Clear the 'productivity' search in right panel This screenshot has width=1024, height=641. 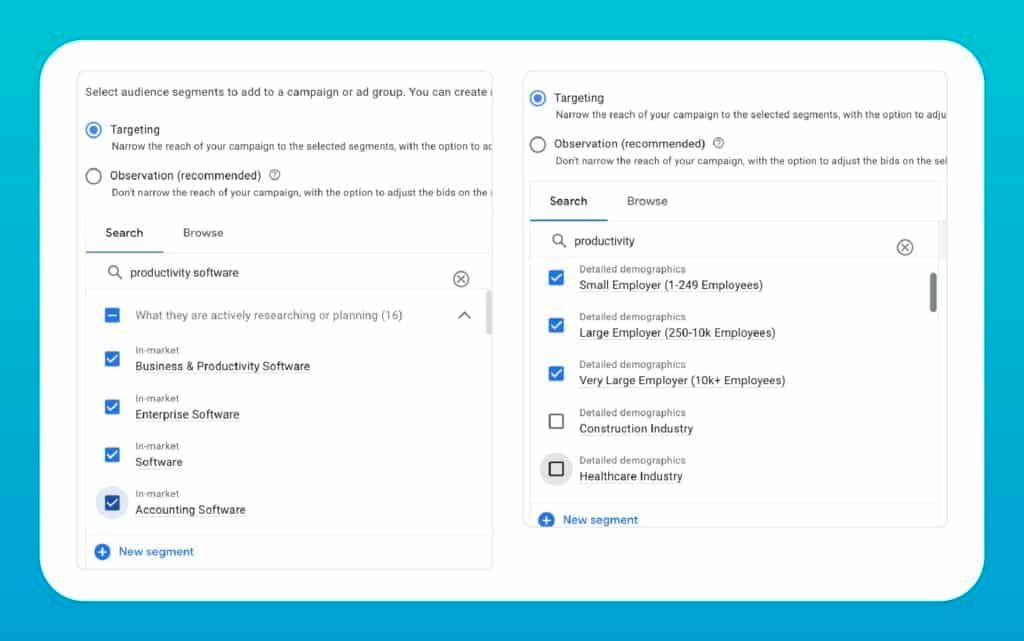pyautogui.click(x=904, y=247)
